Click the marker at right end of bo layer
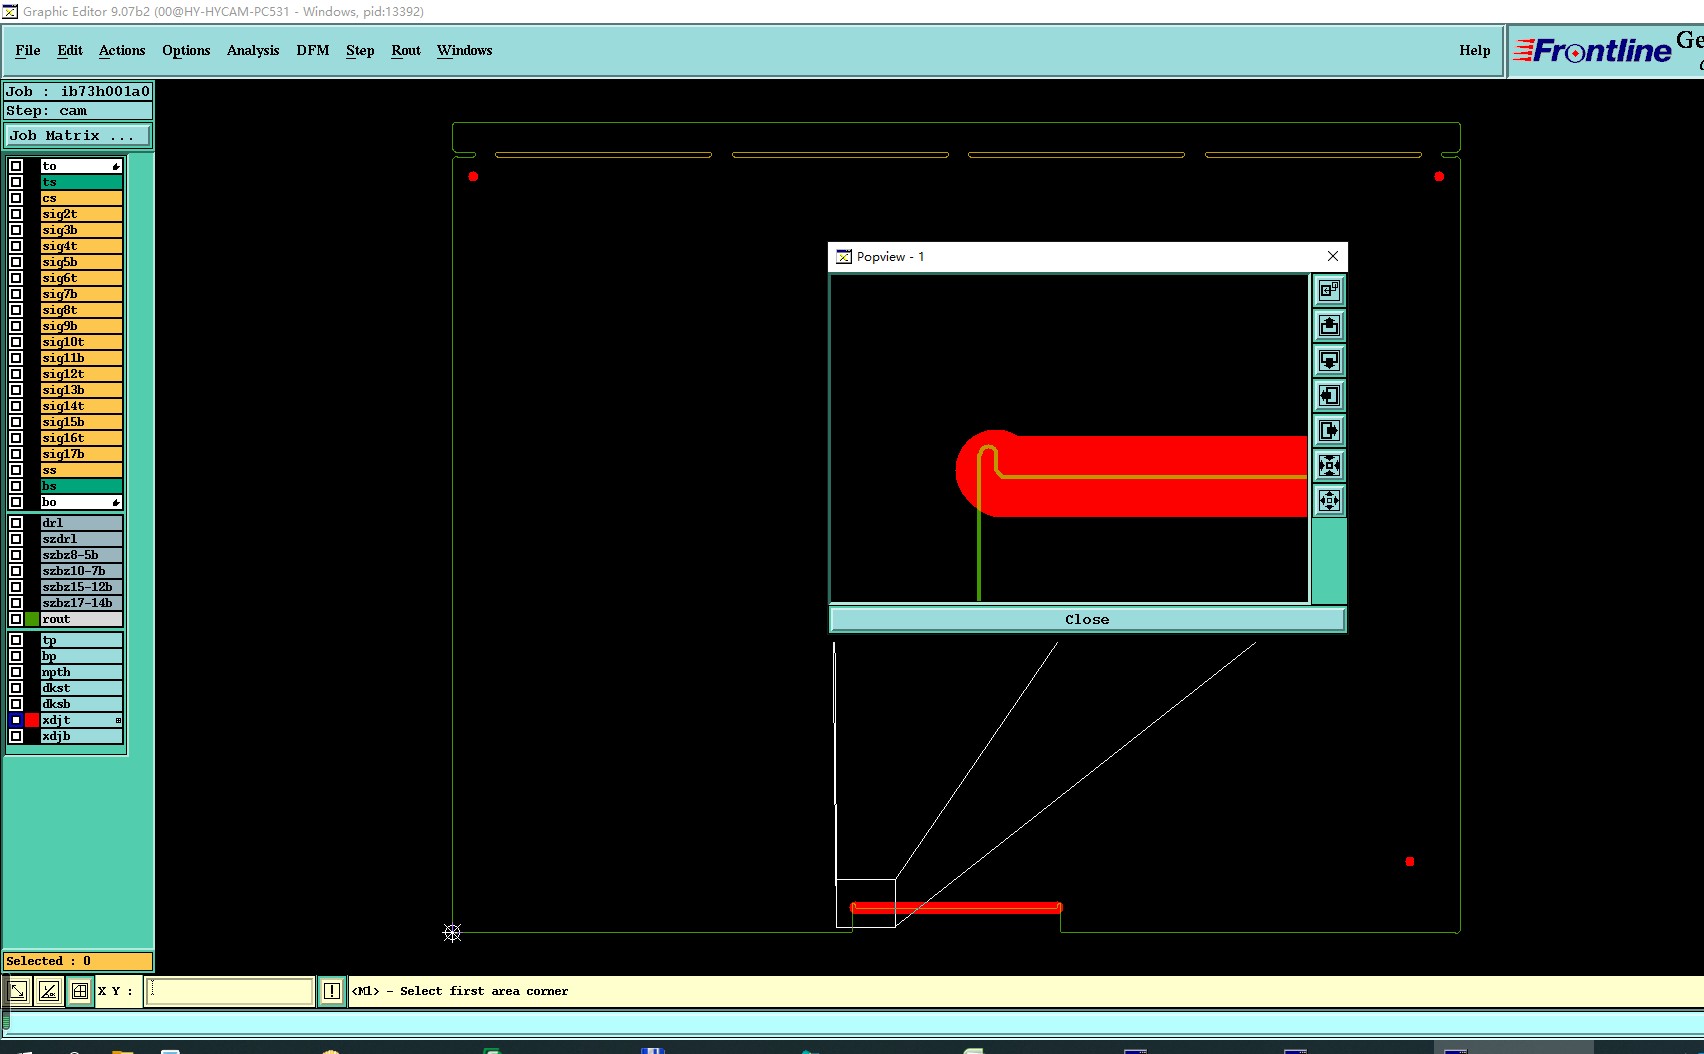The height and width of the screenshot is (1054, 1704). click(116, 502)
